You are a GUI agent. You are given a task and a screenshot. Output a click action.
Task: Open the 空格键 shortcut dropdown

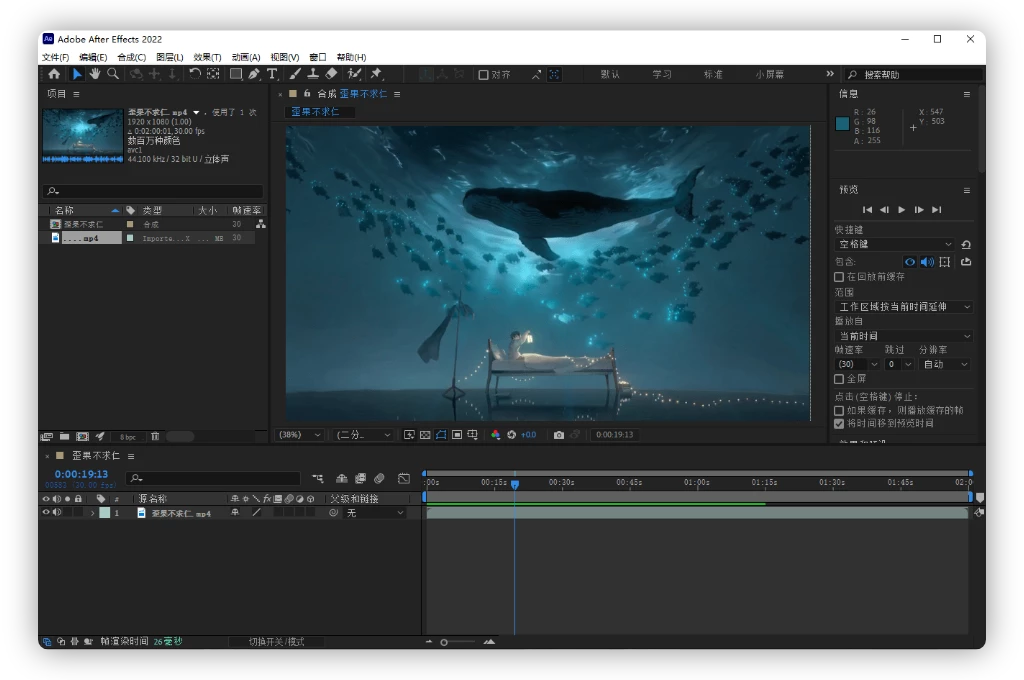coord(895,244)
